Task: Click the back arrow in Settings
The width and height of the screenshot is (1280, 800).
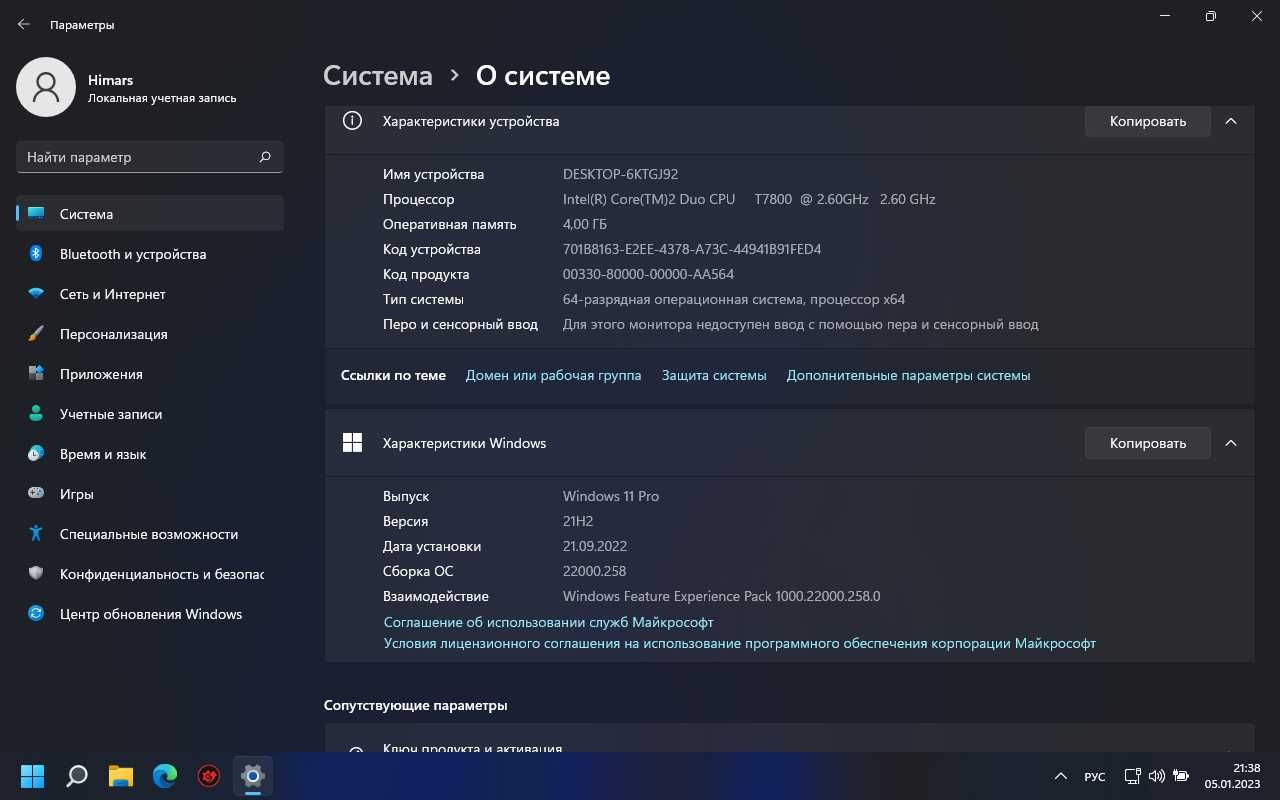Action: [x=24, y=24]
